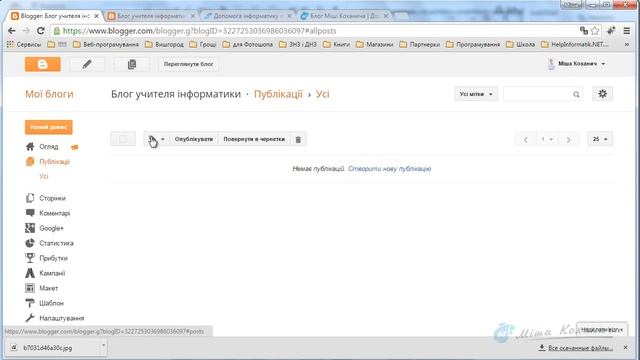Open Google+ in the sidebar
This screenshot has width=640, height=360.
(51, 228)
